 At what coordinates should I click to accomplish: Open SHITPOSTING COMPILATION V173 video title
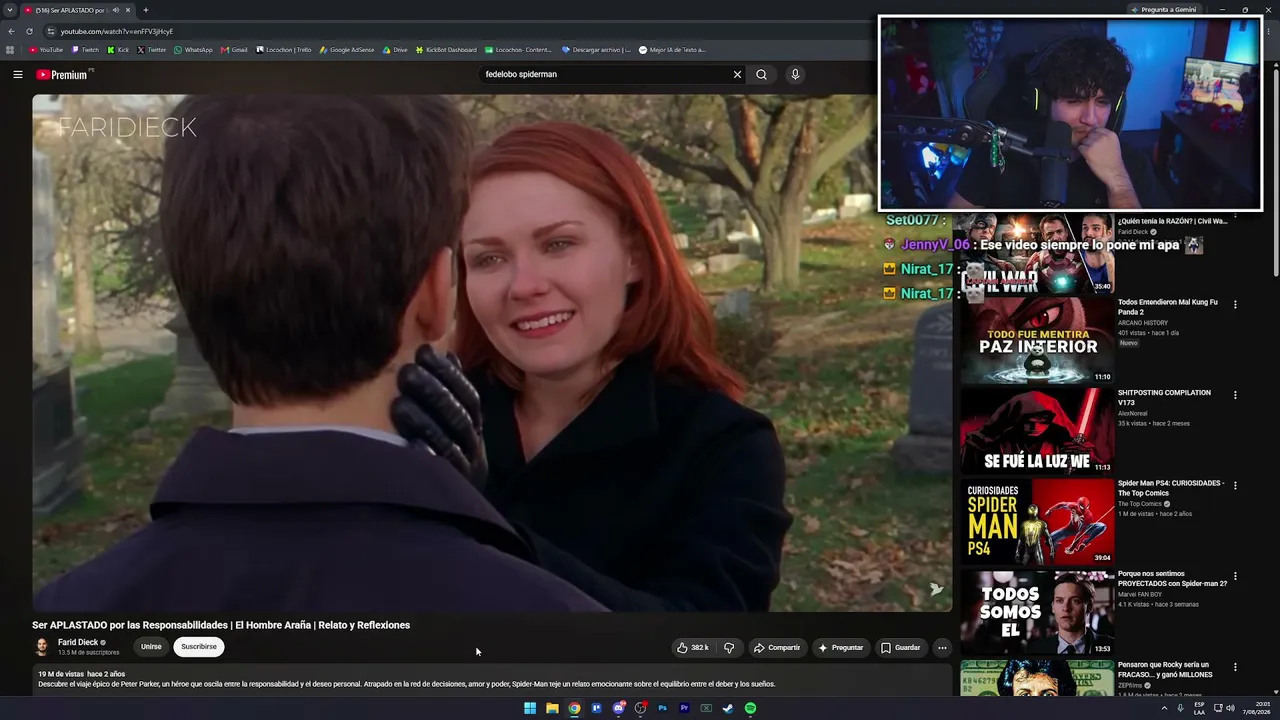pos(1164,397)
